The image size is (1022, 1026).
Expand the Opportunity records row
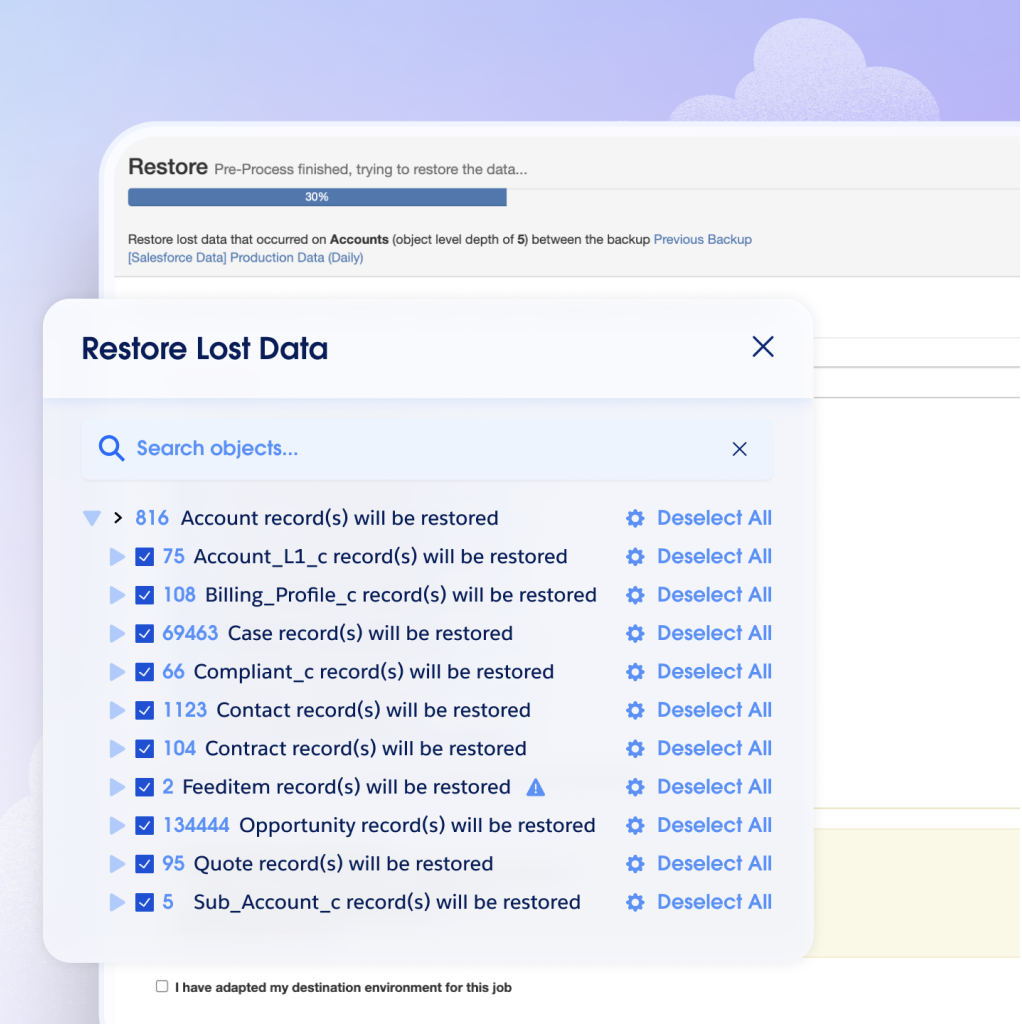click(117, 826)
